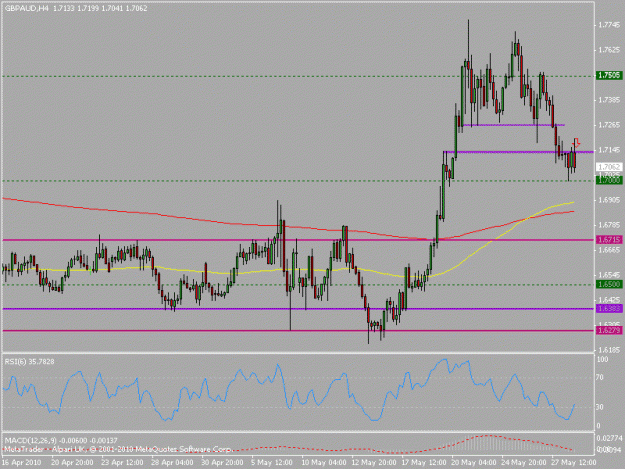625x469 pixels.
Task: Click the 1.7625 price axis value
Action: click(609, 50)
